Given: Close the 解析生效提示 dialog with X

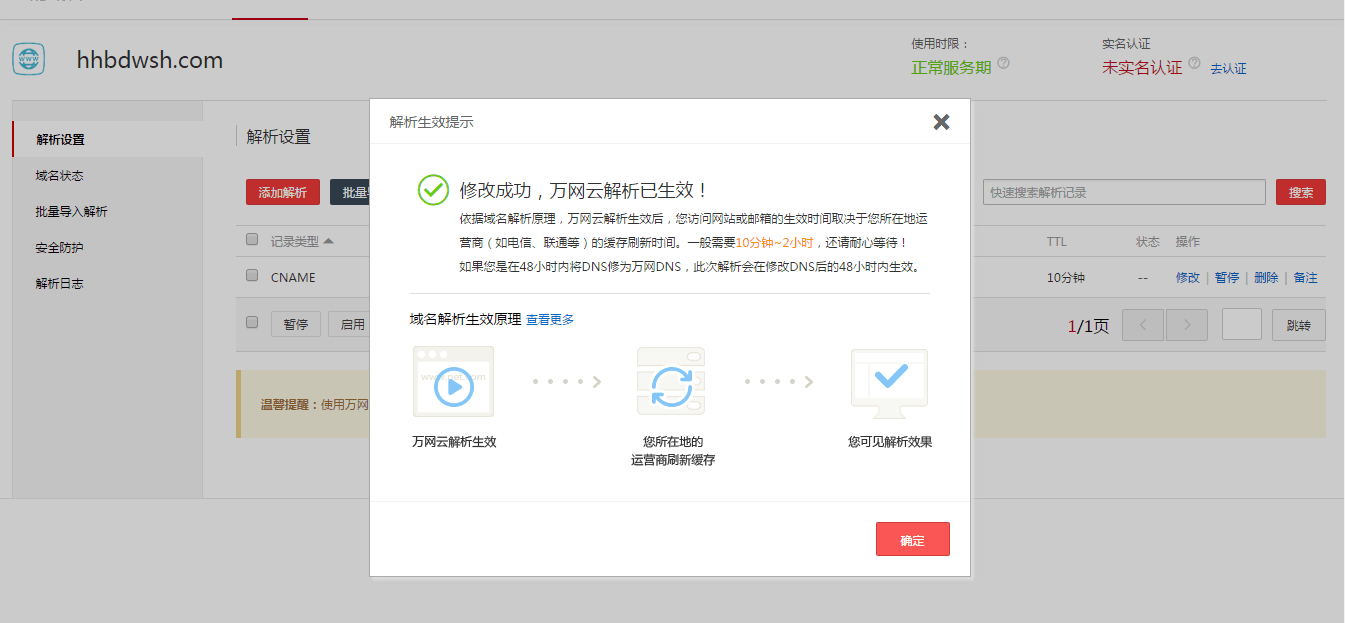Looking at the screenshot, I should click(940, 122).
